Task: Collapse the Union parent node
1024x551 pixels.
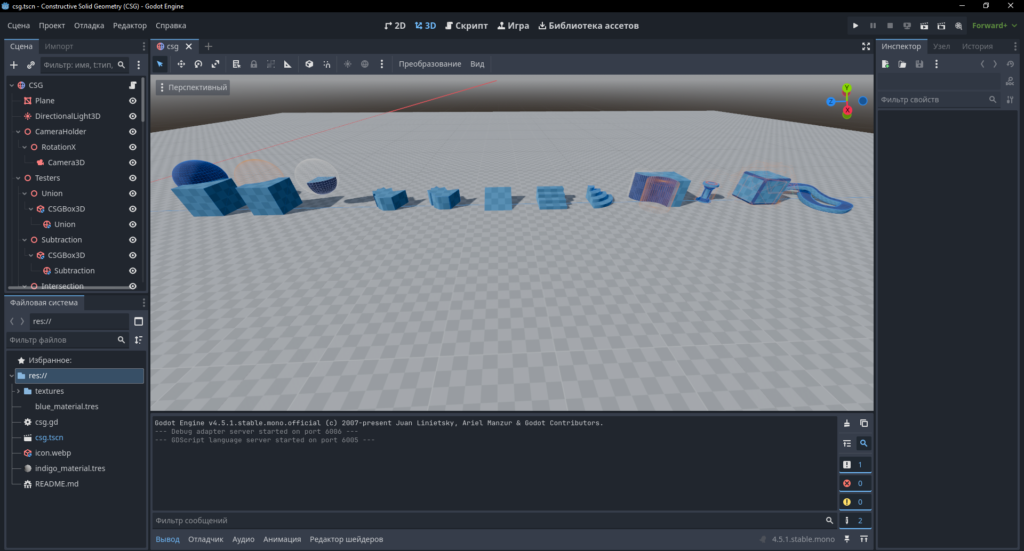Action: pyautogui.click(x=24, y=193)
